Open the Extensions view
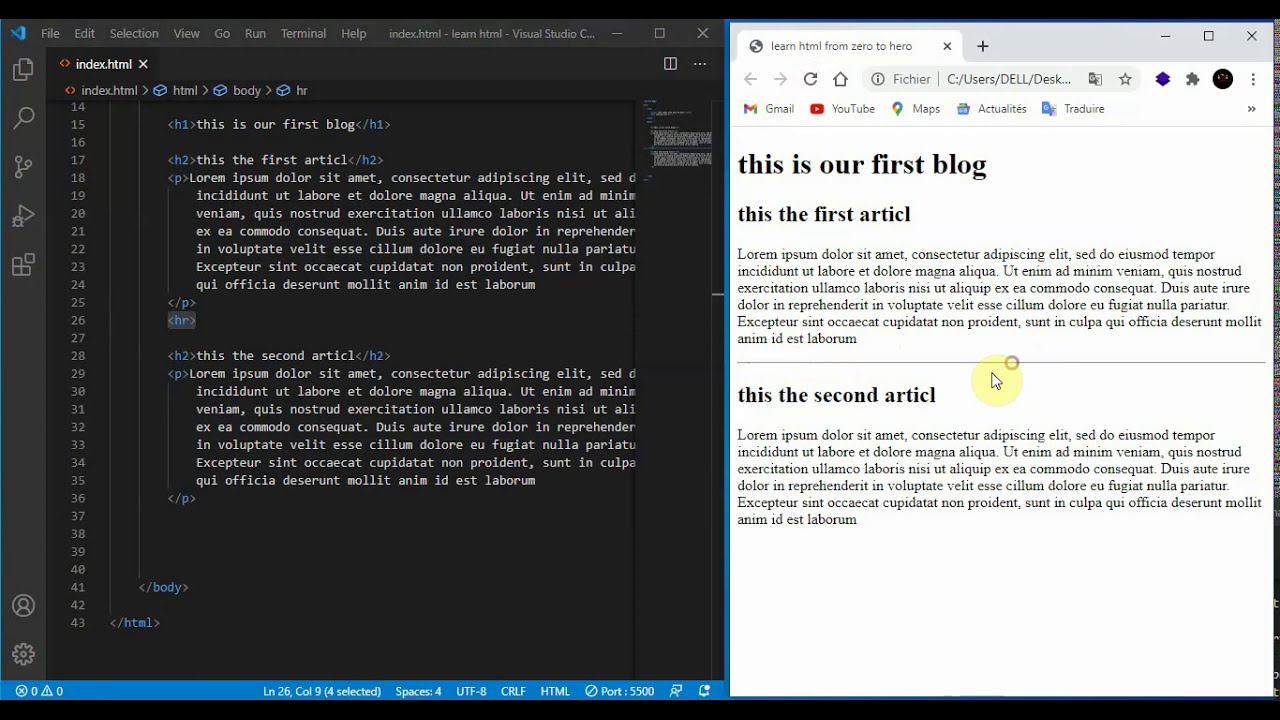 pos(23,265)
